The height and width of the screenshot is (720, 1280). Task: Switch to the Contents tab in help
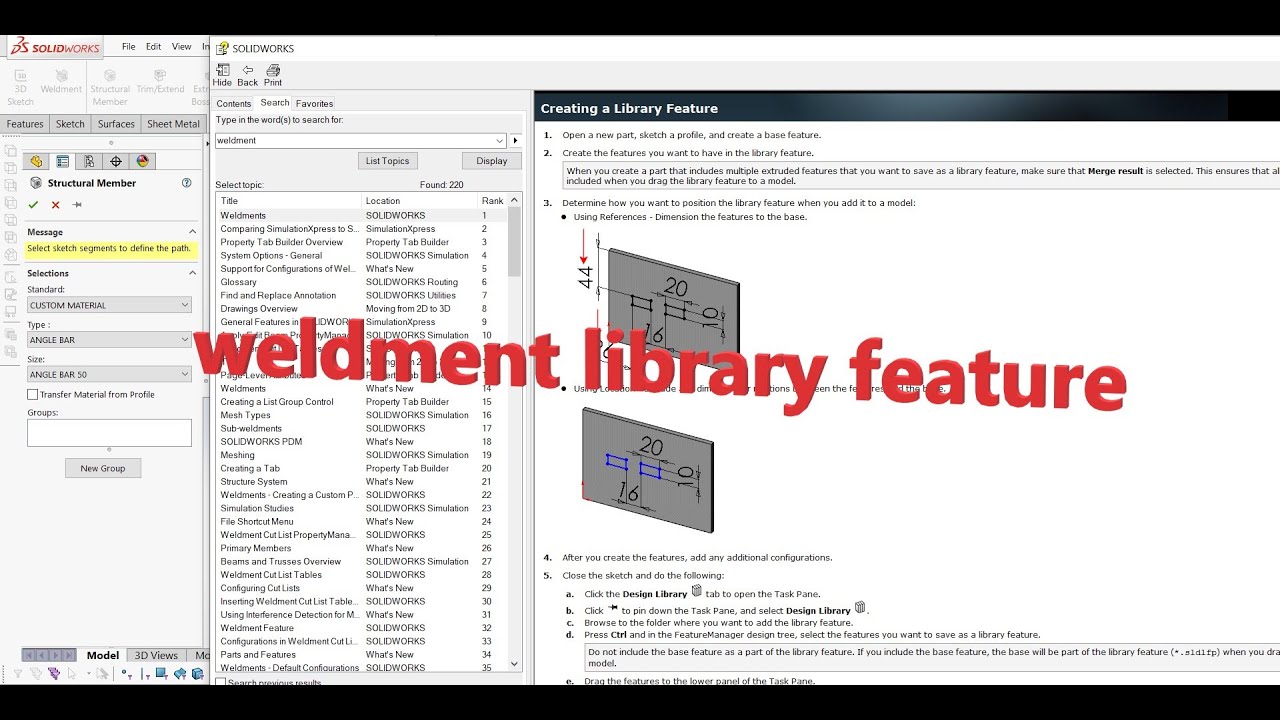pyautogui.click(x=234, y=103)
